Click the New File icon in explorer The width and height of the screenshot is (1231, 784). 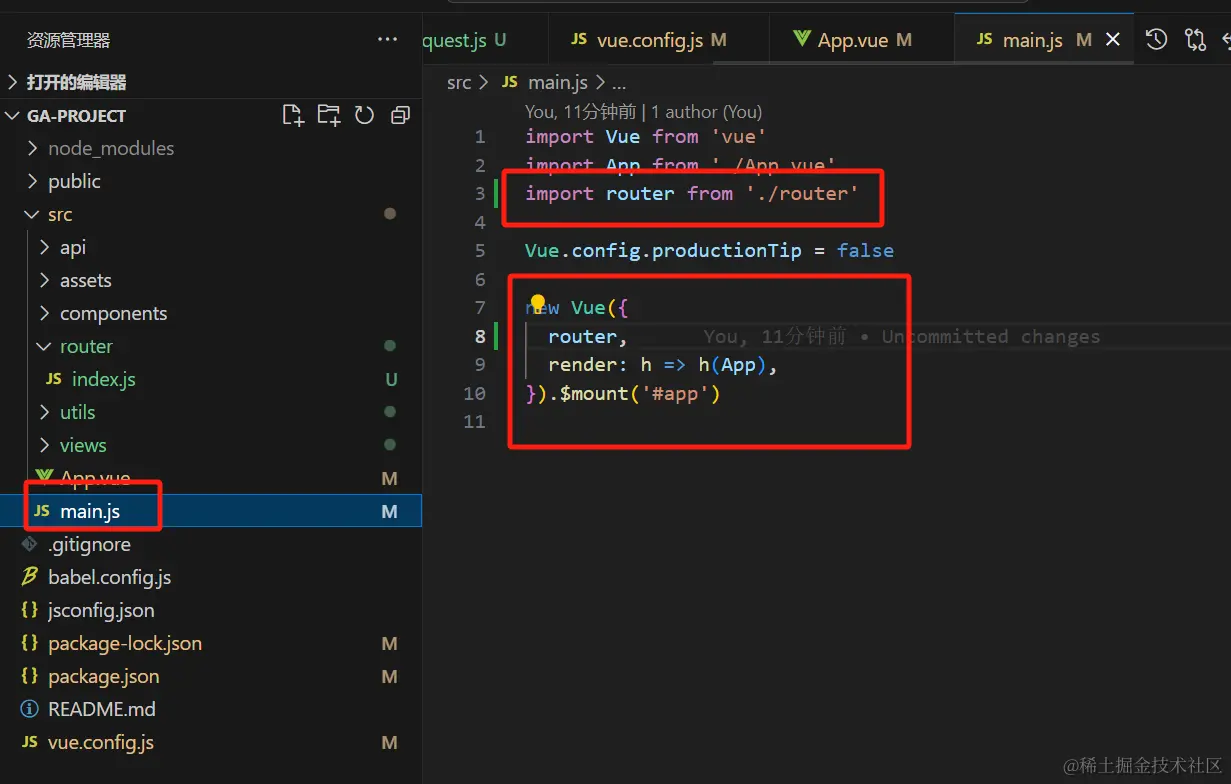[292, 116]
